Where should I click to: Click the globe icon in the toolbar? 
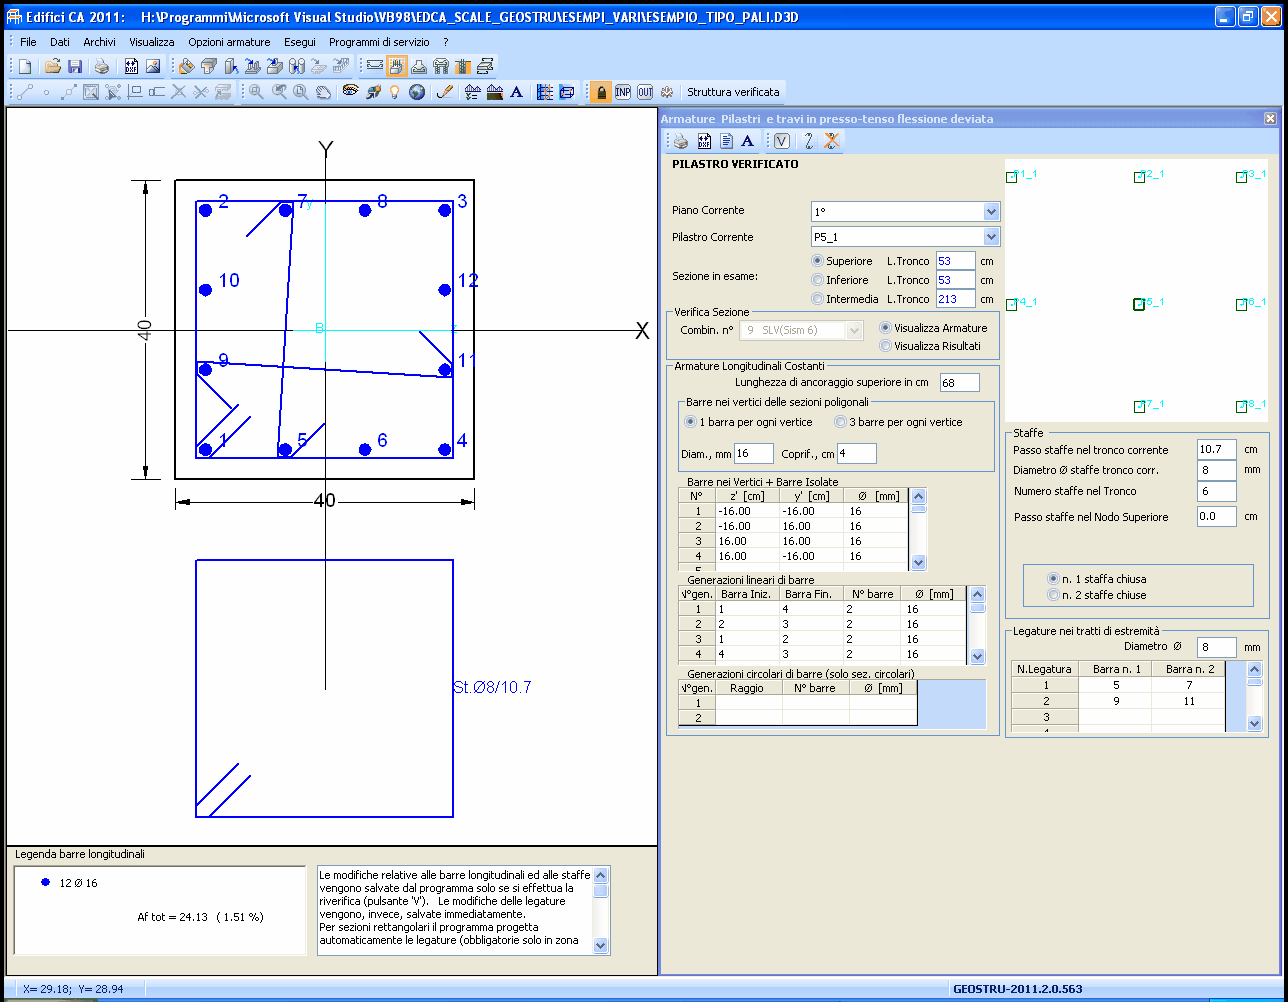point(417,92)
